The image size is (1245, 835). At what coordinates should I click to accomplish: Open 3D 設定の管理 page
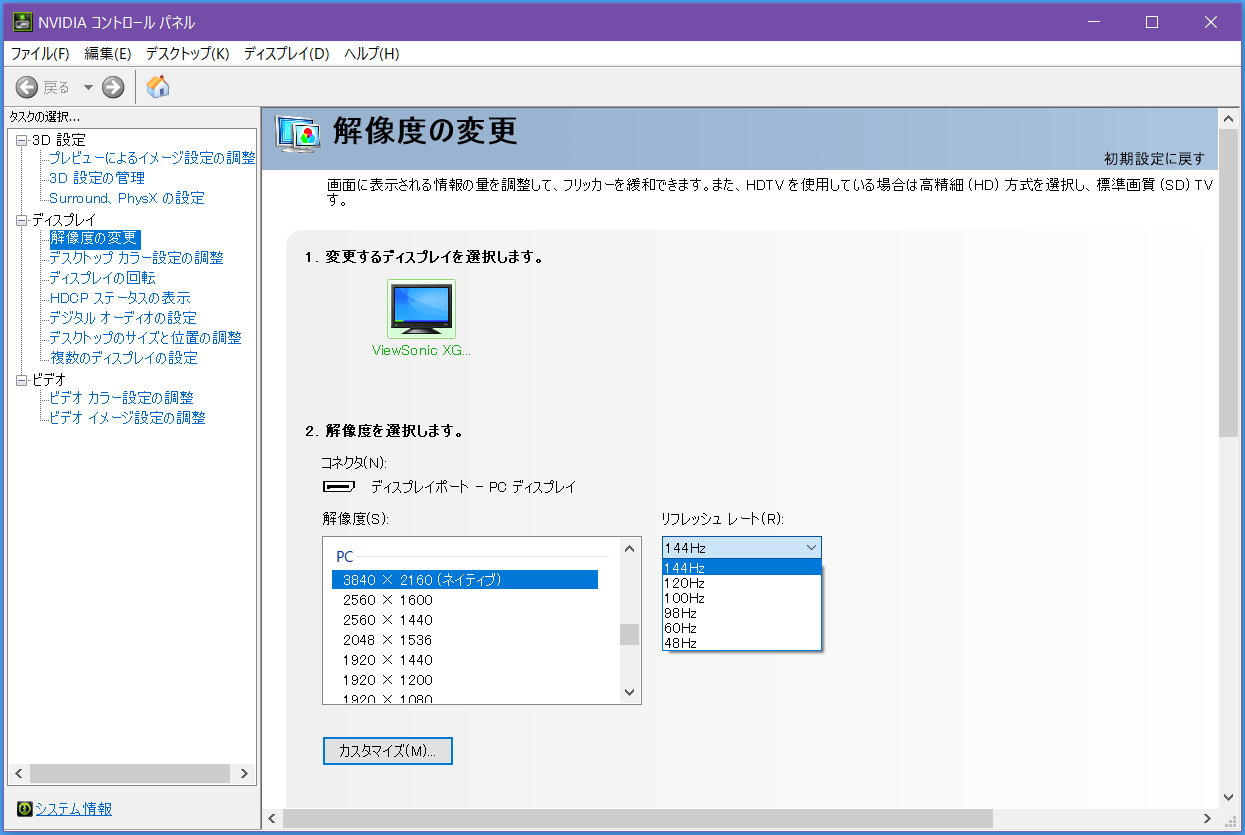click(97, 178)
